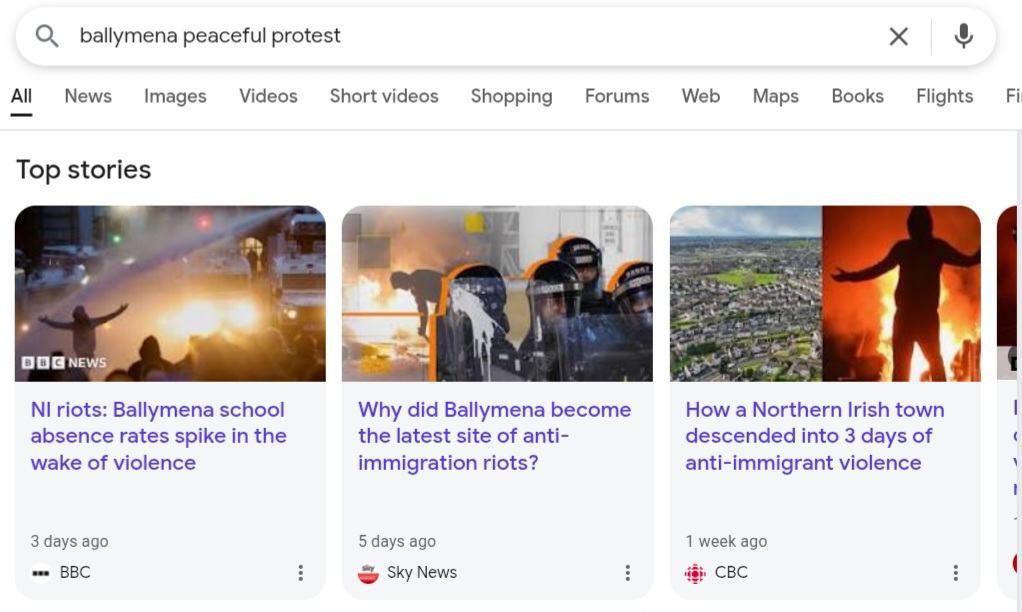Switch to the News tab
Image resolution: width=1022 pixels, height=612 pixels.
pos(88,96)
